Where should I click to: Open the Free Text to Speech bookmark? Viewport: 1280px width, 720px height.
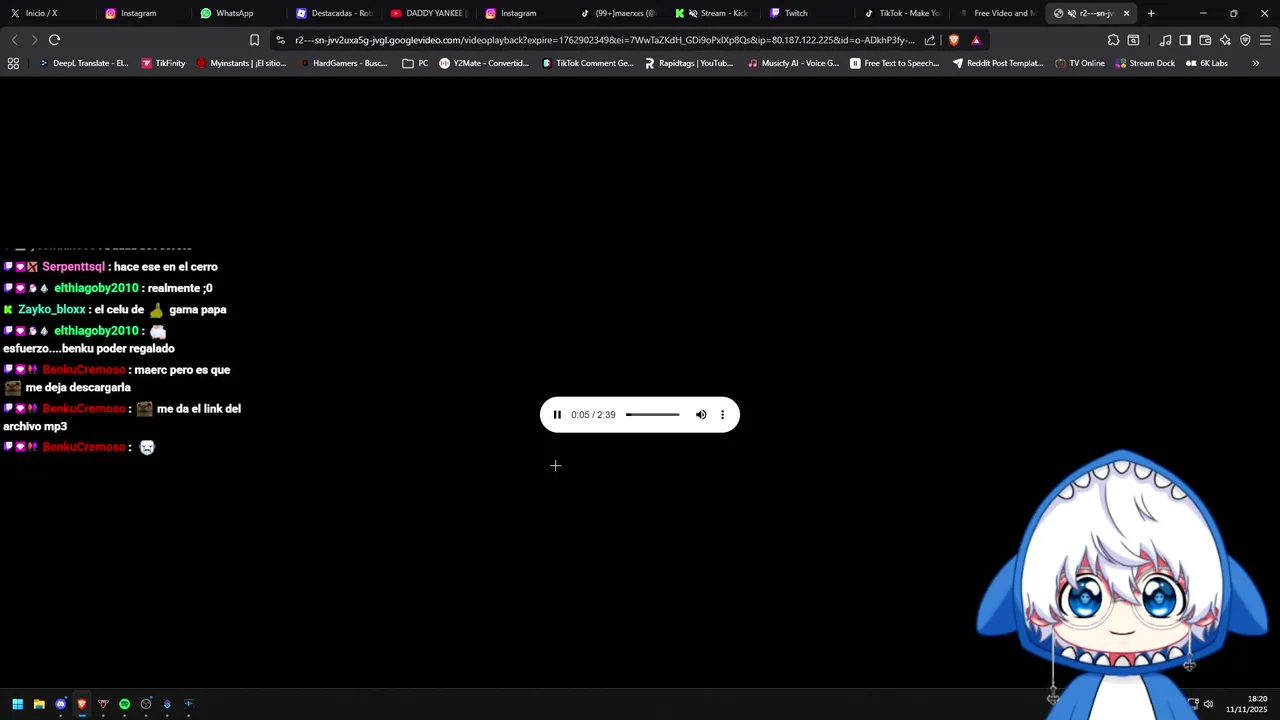coord(895,63)
